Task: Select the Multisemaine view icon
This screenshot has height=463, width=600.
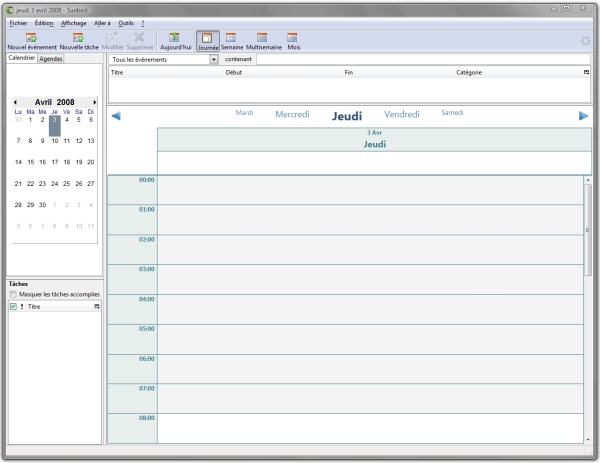Action: [x=262, y=37]
